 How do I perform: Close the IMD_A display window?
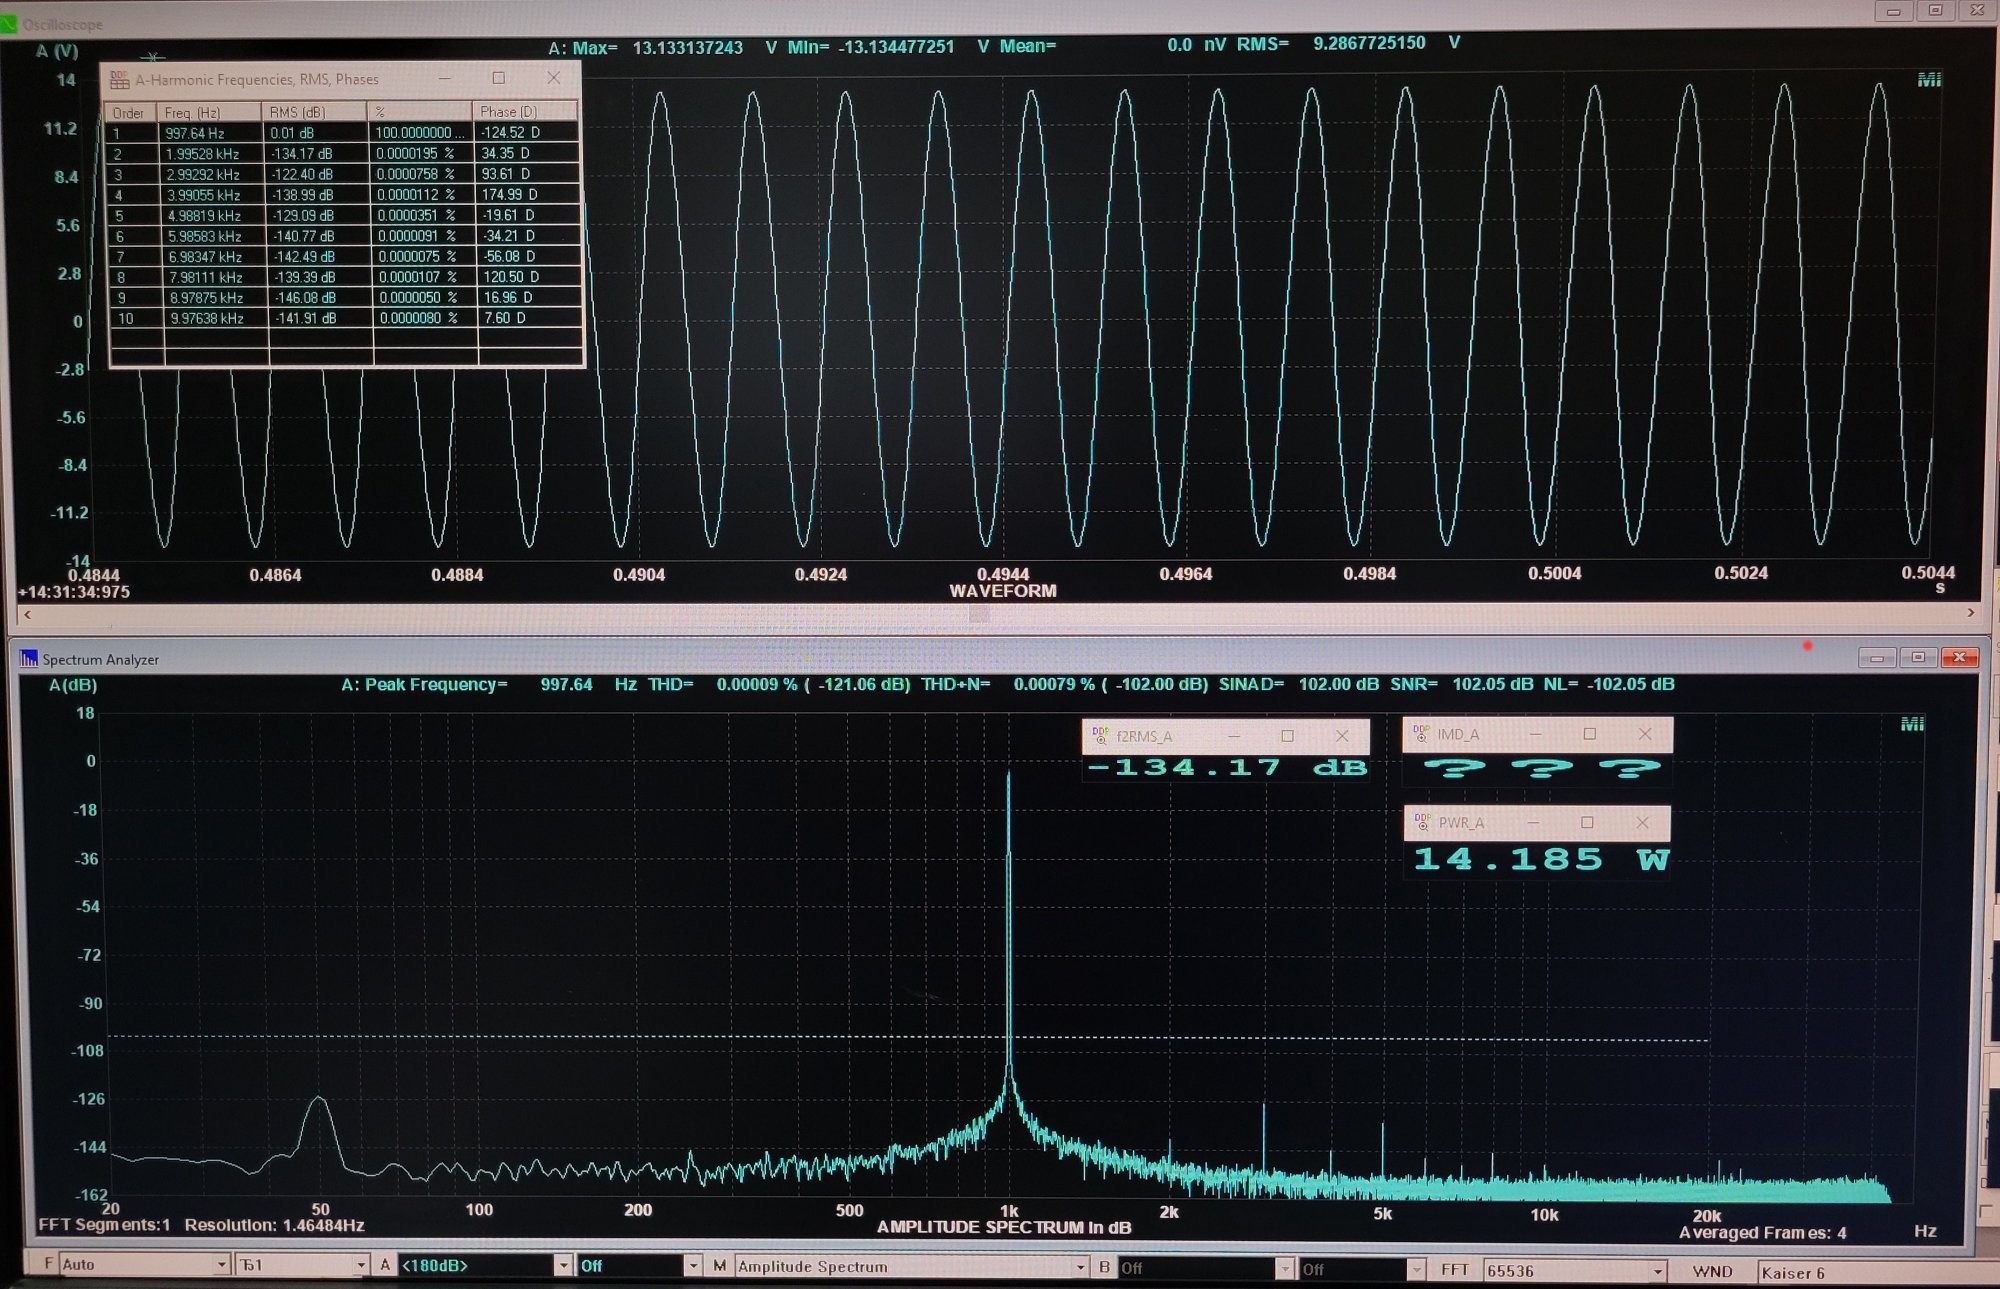[x=1644, y=734]
